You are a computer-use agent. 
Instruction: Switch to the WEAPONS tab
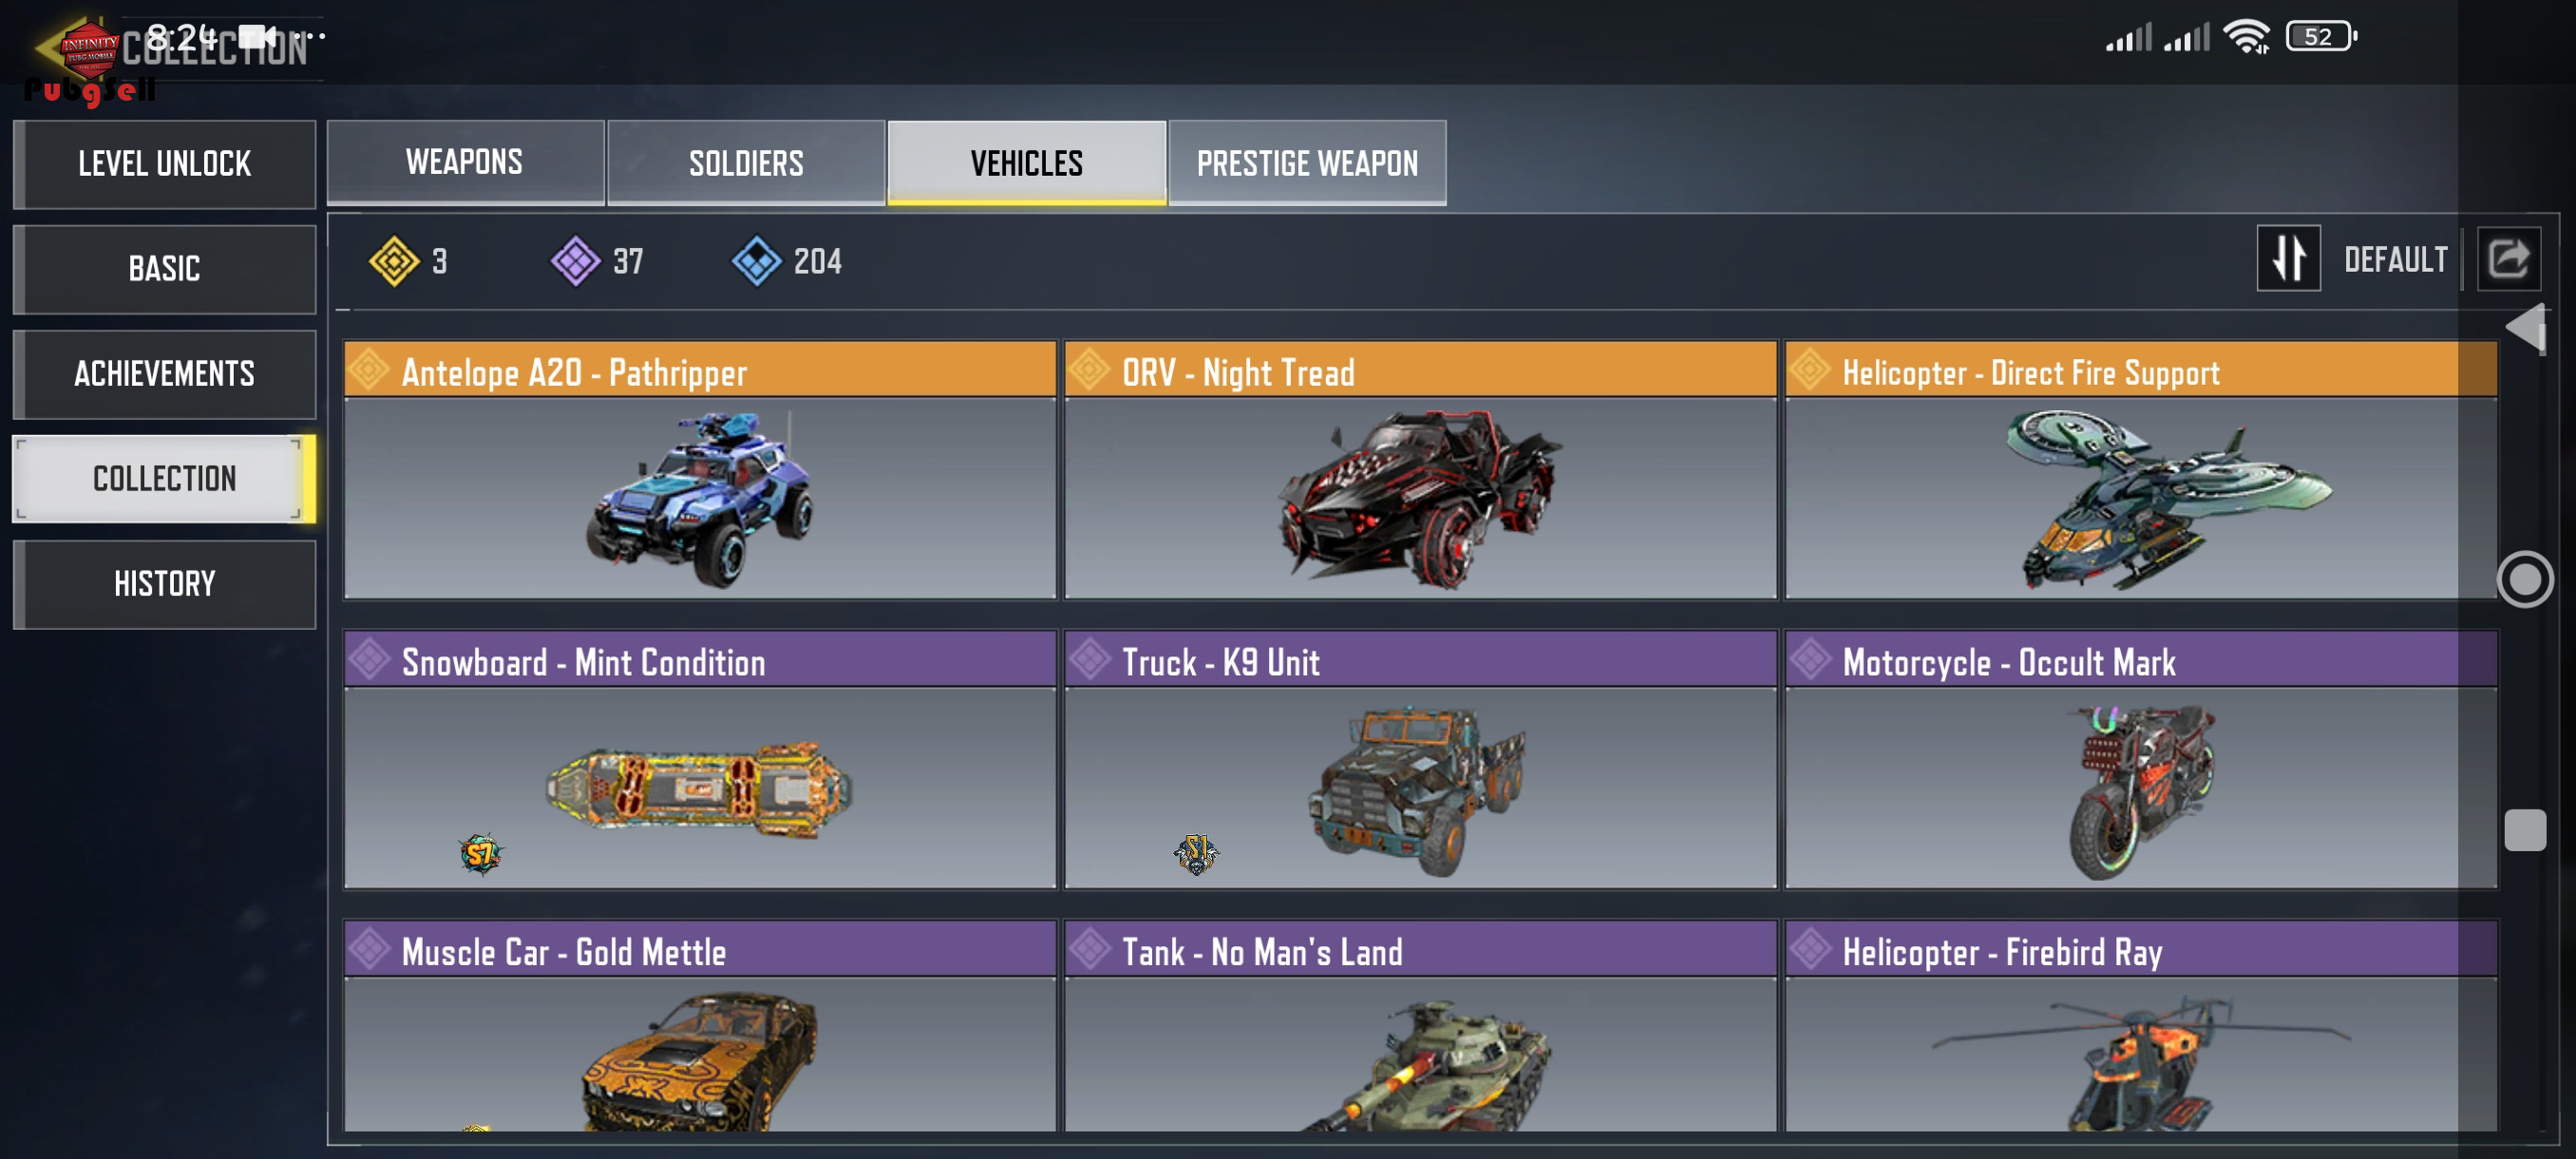point(465,163)
